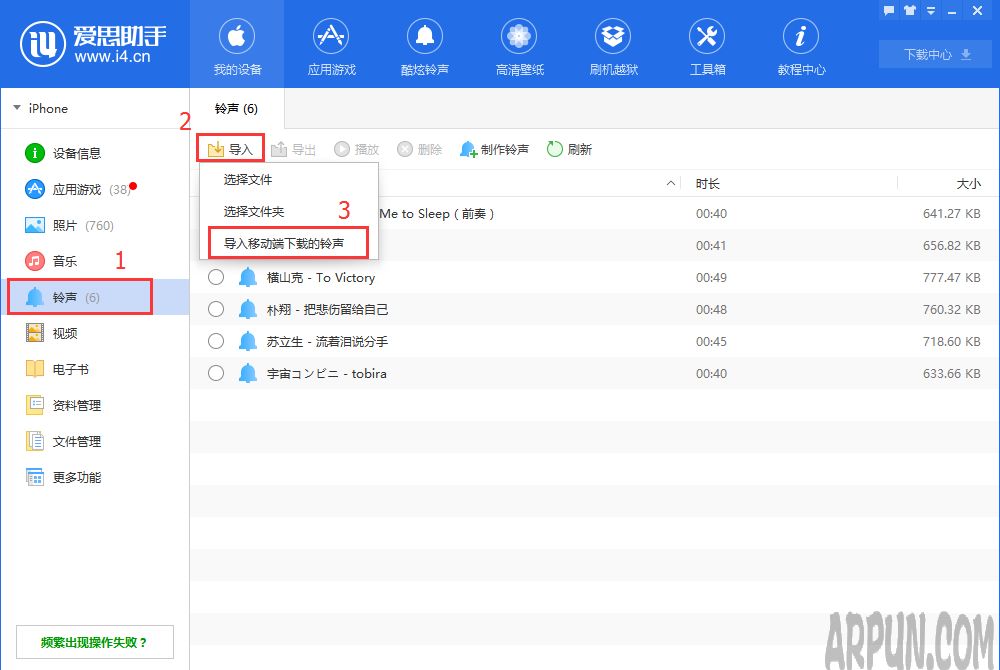Switch to 我的设备 view

point(237,44)
